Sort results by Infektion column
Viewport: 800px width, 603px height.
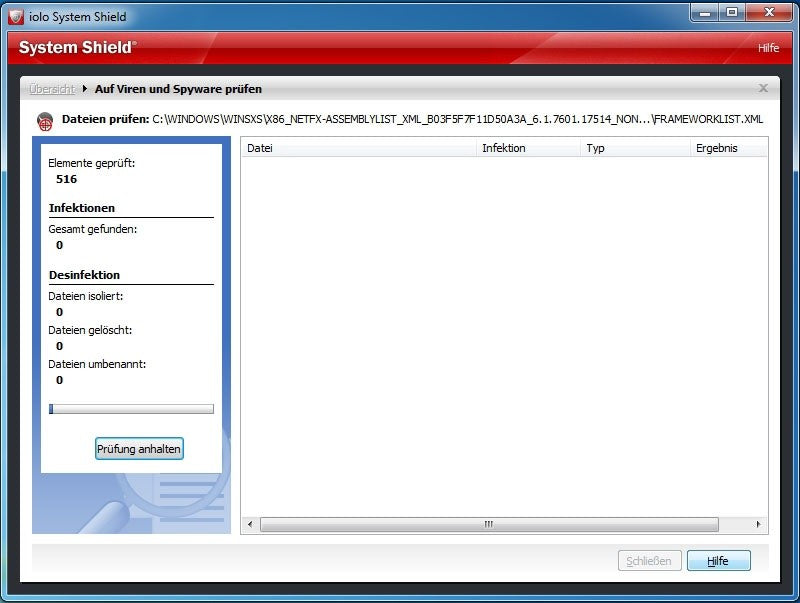coord(528,148)
